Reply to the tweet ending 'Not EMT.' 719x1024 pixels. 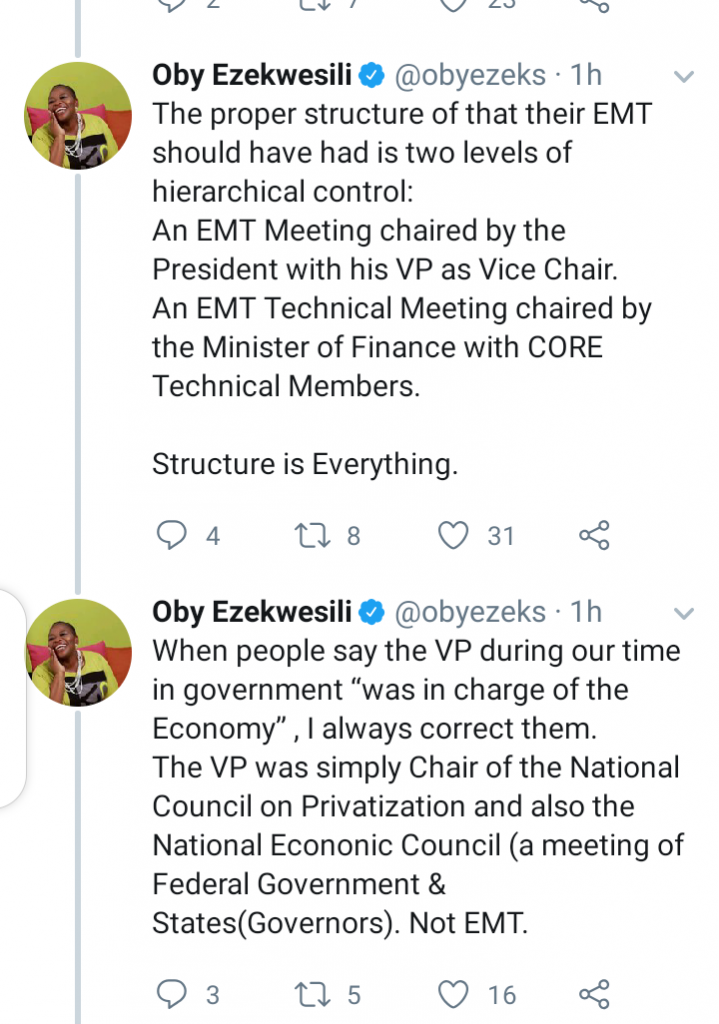173,994
